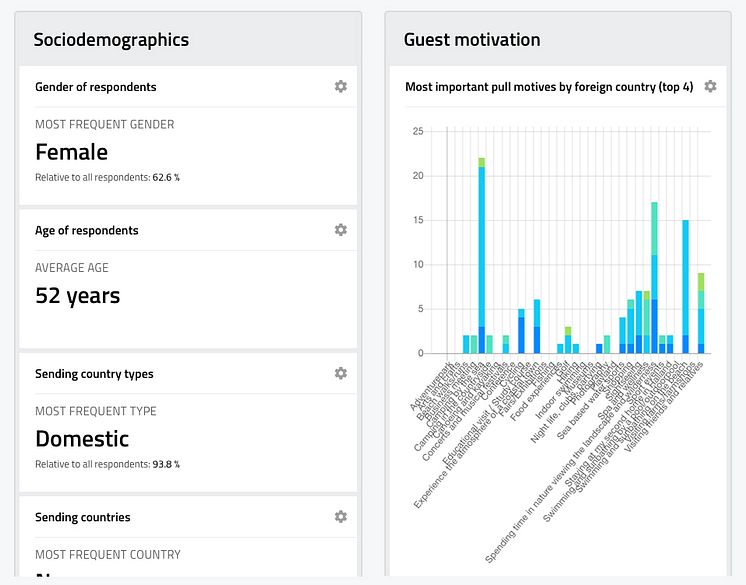Click the 'Gender of respondents' card title
This screenshot has height=585, width=746.
coord(96,87)
